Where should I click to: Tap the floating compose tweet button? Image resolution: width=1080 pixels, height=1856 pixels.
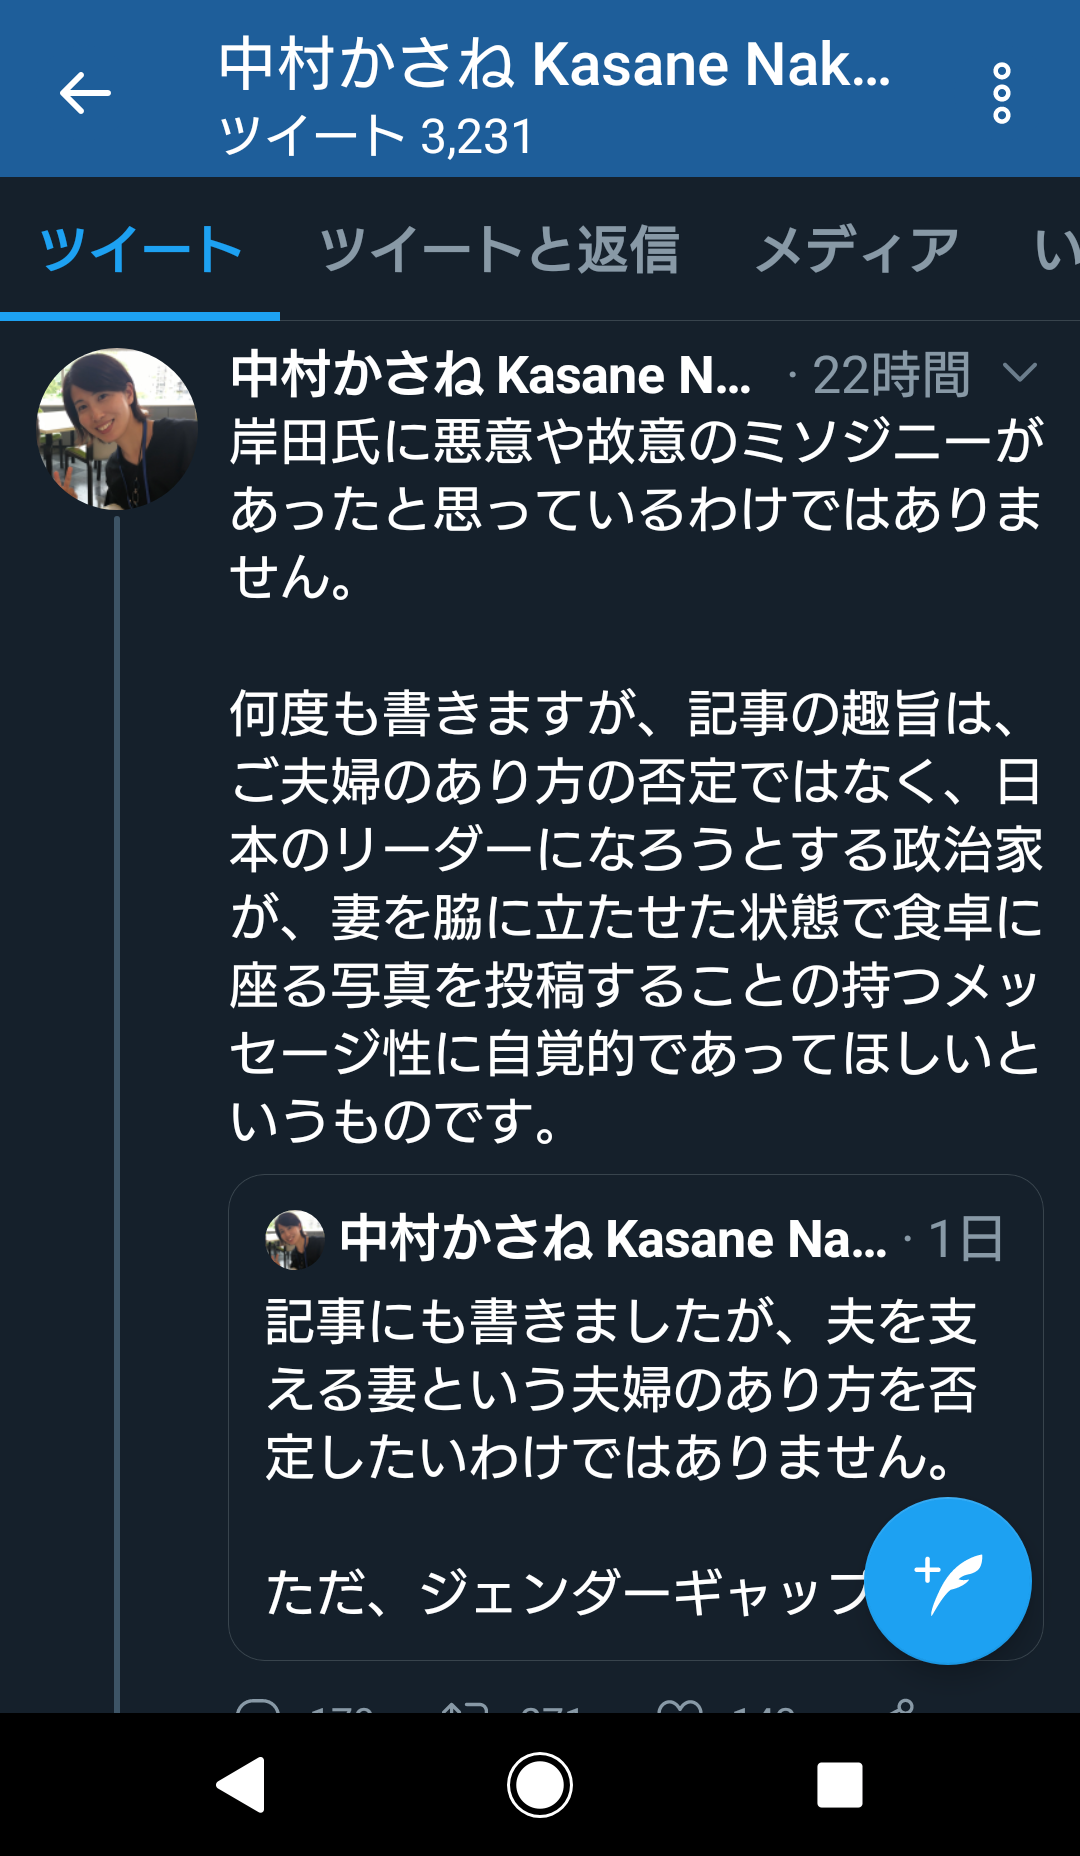pos(947,1580)
